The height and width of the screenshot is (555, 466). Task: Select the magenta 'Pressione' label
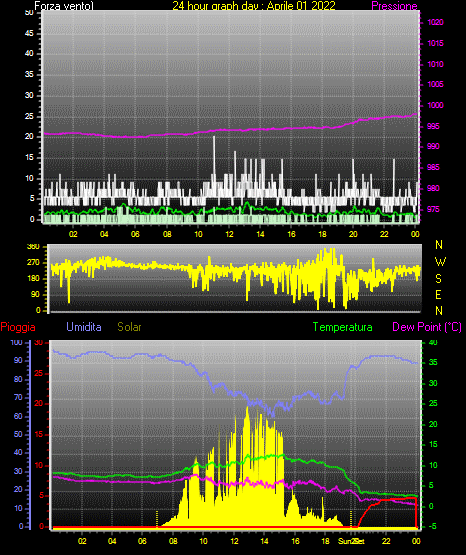point(394,6)
